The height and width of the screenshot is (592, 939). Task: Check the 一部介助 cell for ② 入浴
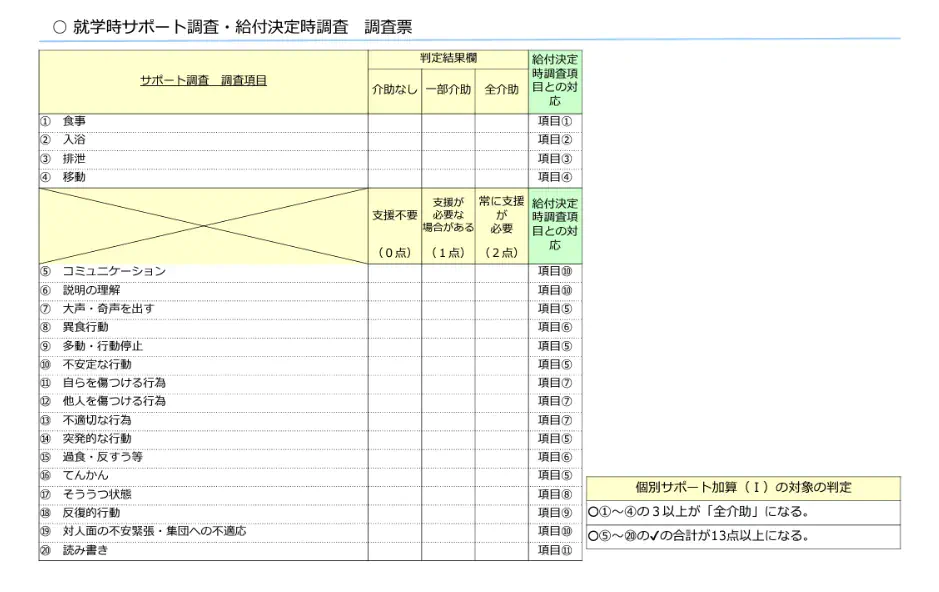pos(448,140)
